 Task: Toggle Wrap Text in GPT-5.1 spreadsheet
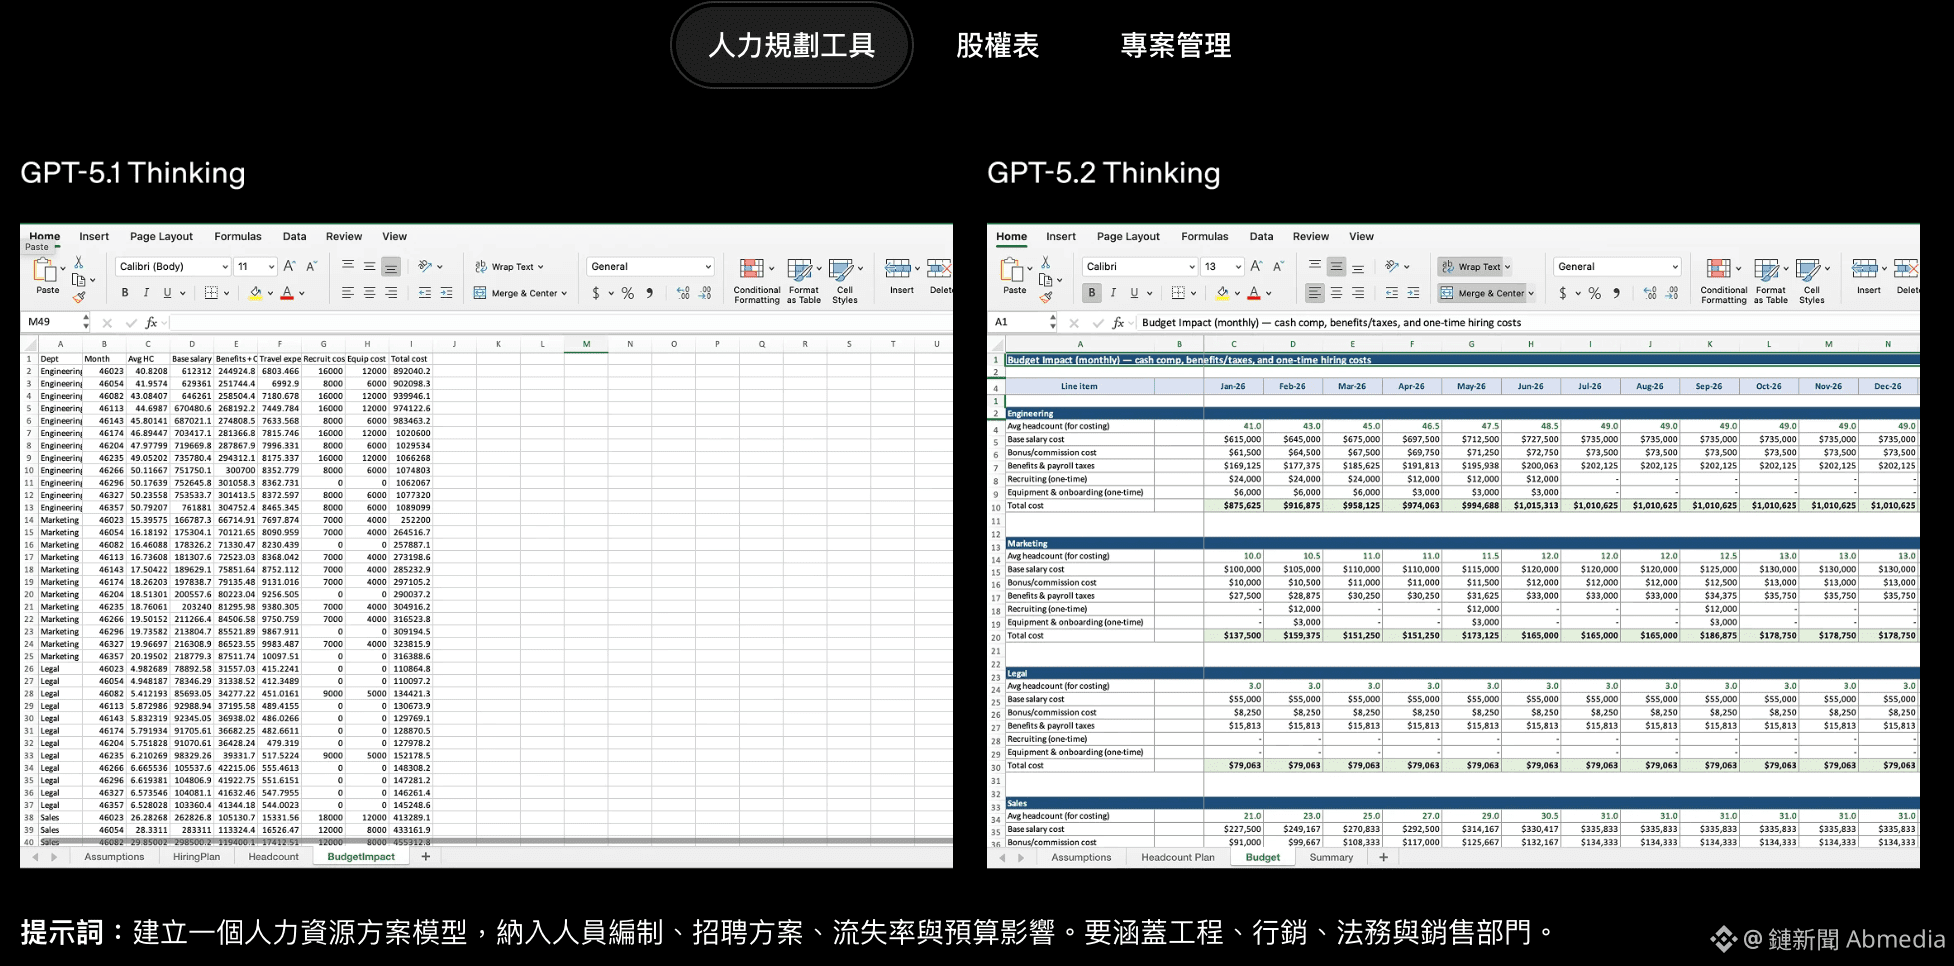point(509,267)
